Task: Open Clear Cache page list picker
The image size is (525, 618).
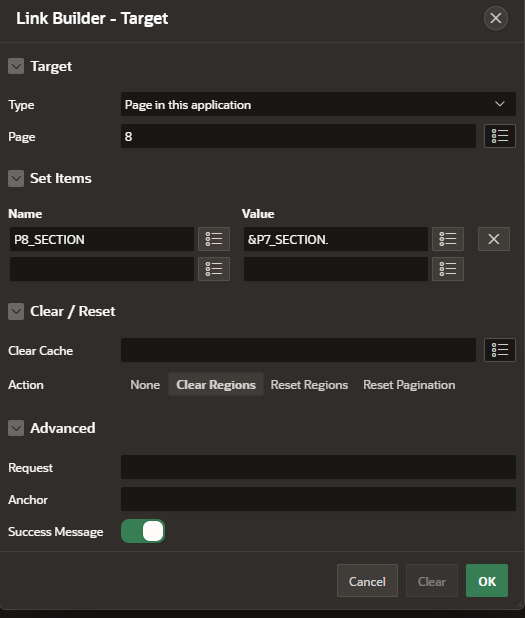Action: (x=499, y=350)
